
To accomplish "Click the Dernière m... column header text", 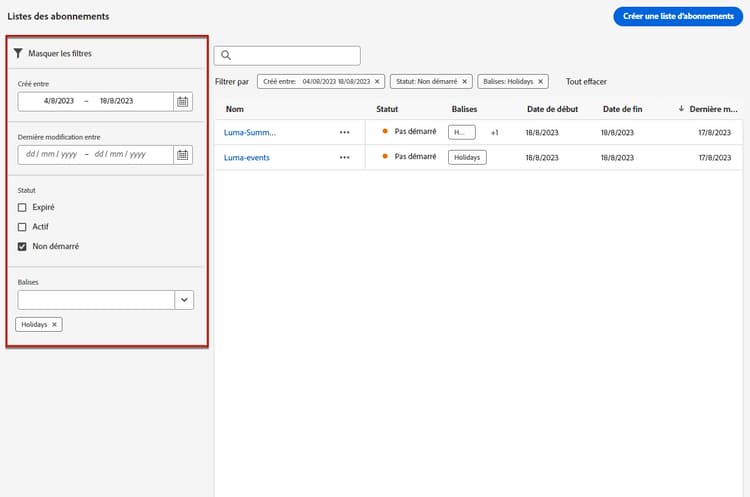I will (x=713, y=109).
